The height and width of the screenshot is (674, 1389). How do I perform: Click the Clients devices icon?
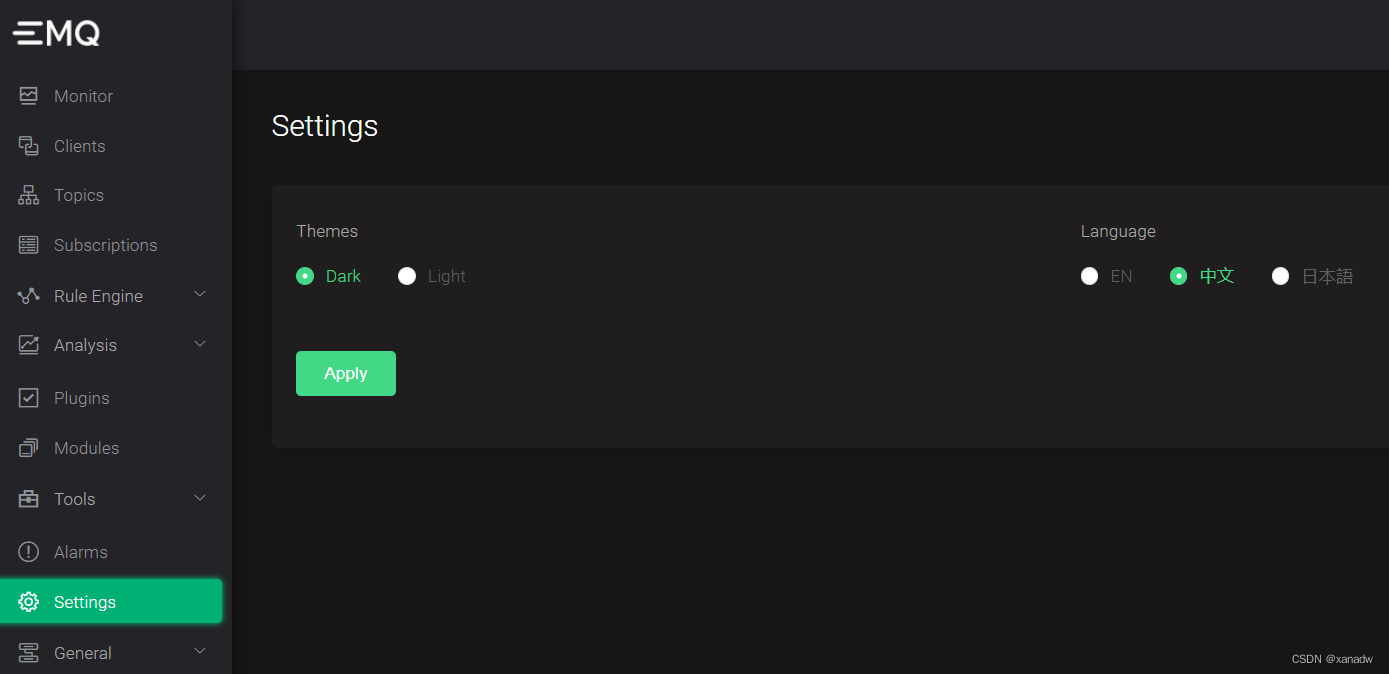coord(28,146)
